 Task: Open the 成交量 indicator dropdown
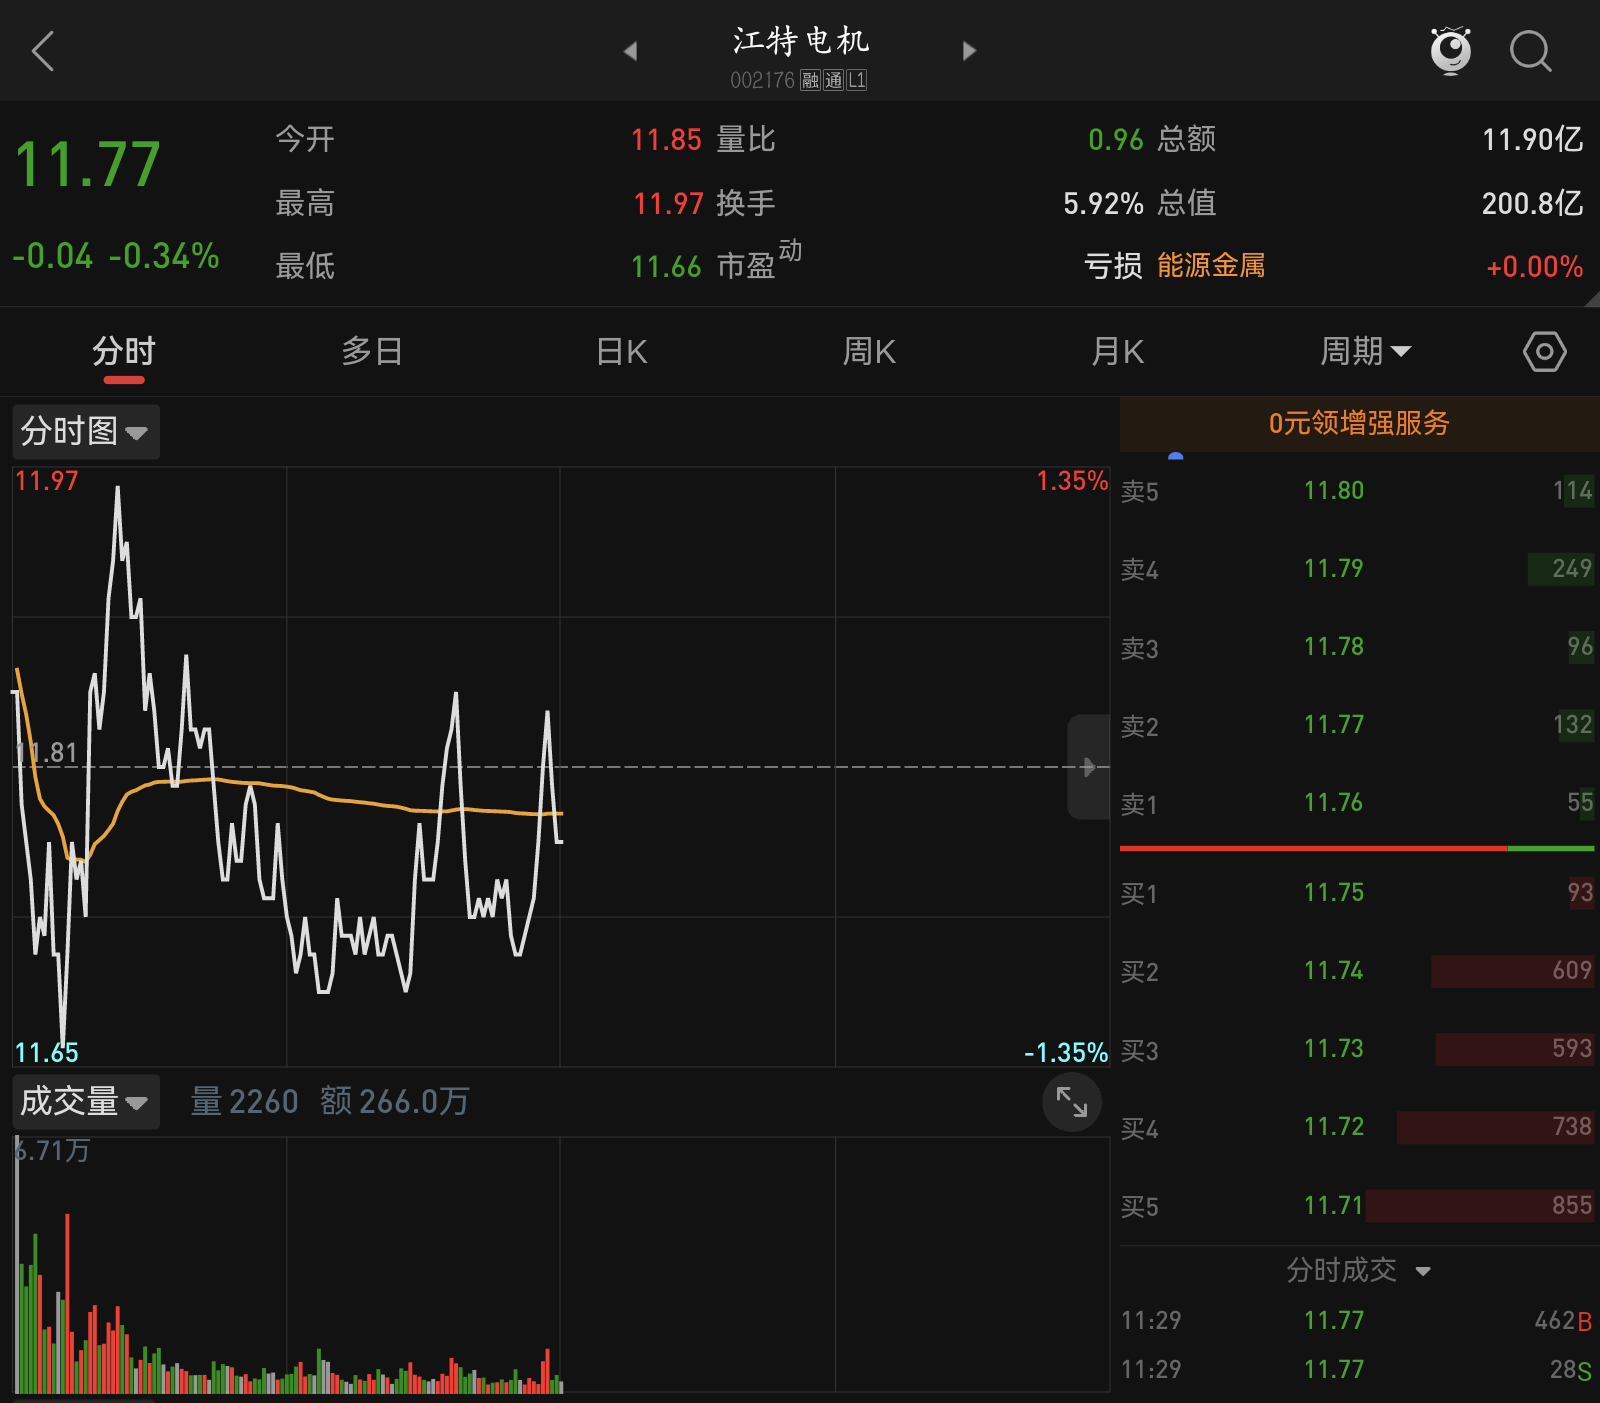coord(85,1102)
